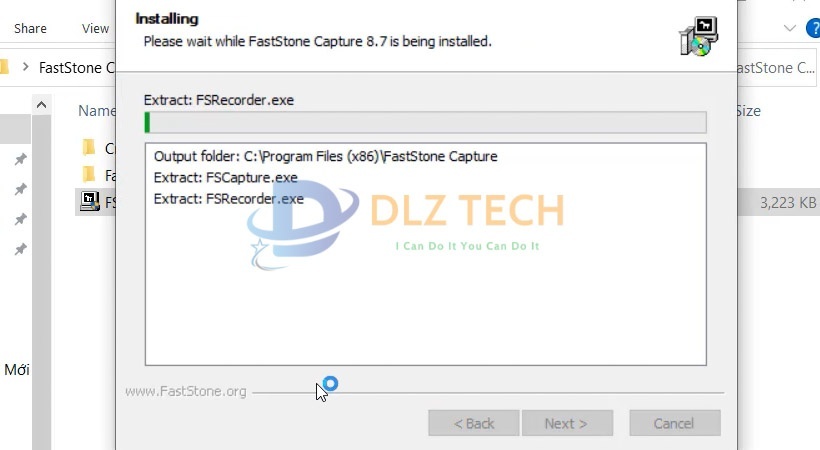The height and width of the screenshot is (450, 820).
Task: Click the fourth pin icon in Quick Access
Action: click(x=20, y=249)
